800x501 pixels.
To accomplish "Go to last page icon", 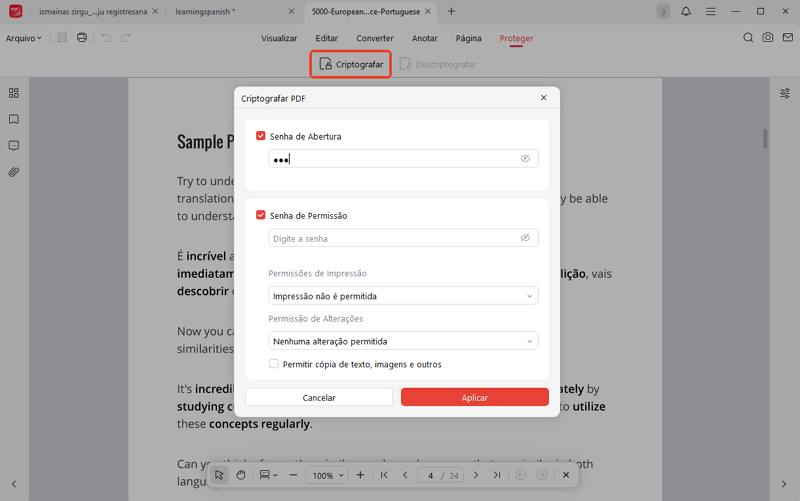I will coord(497,475).
